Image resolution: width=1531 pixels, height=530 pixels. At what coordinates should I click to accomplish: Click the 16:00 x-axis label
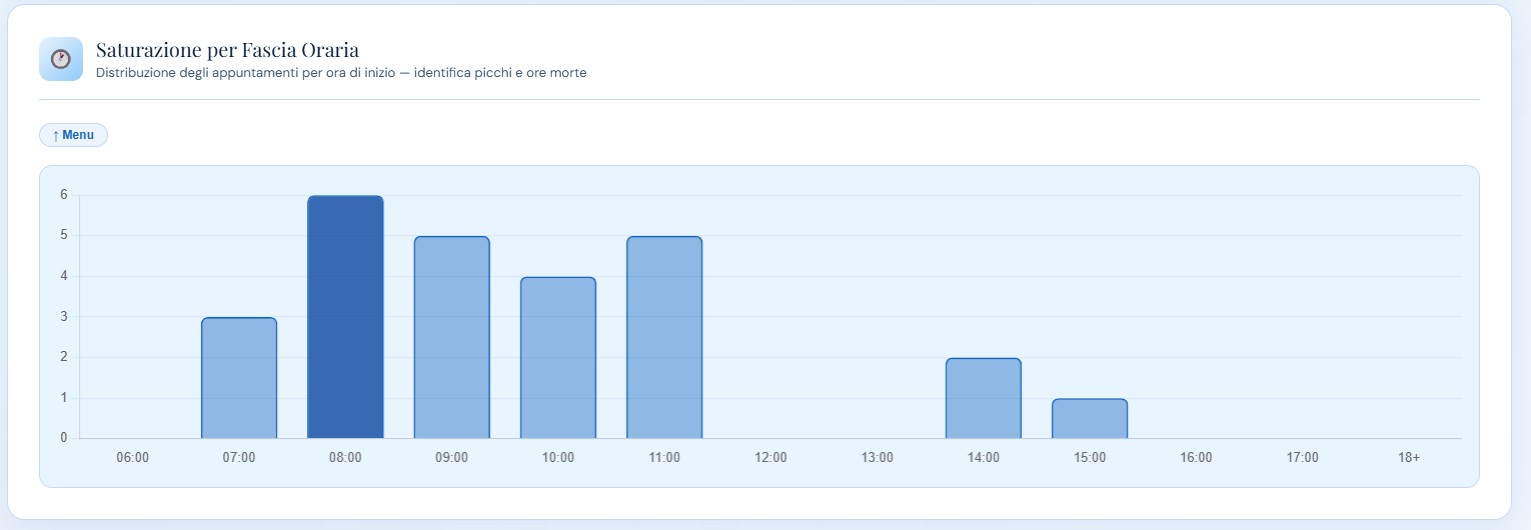point(1196,457)
